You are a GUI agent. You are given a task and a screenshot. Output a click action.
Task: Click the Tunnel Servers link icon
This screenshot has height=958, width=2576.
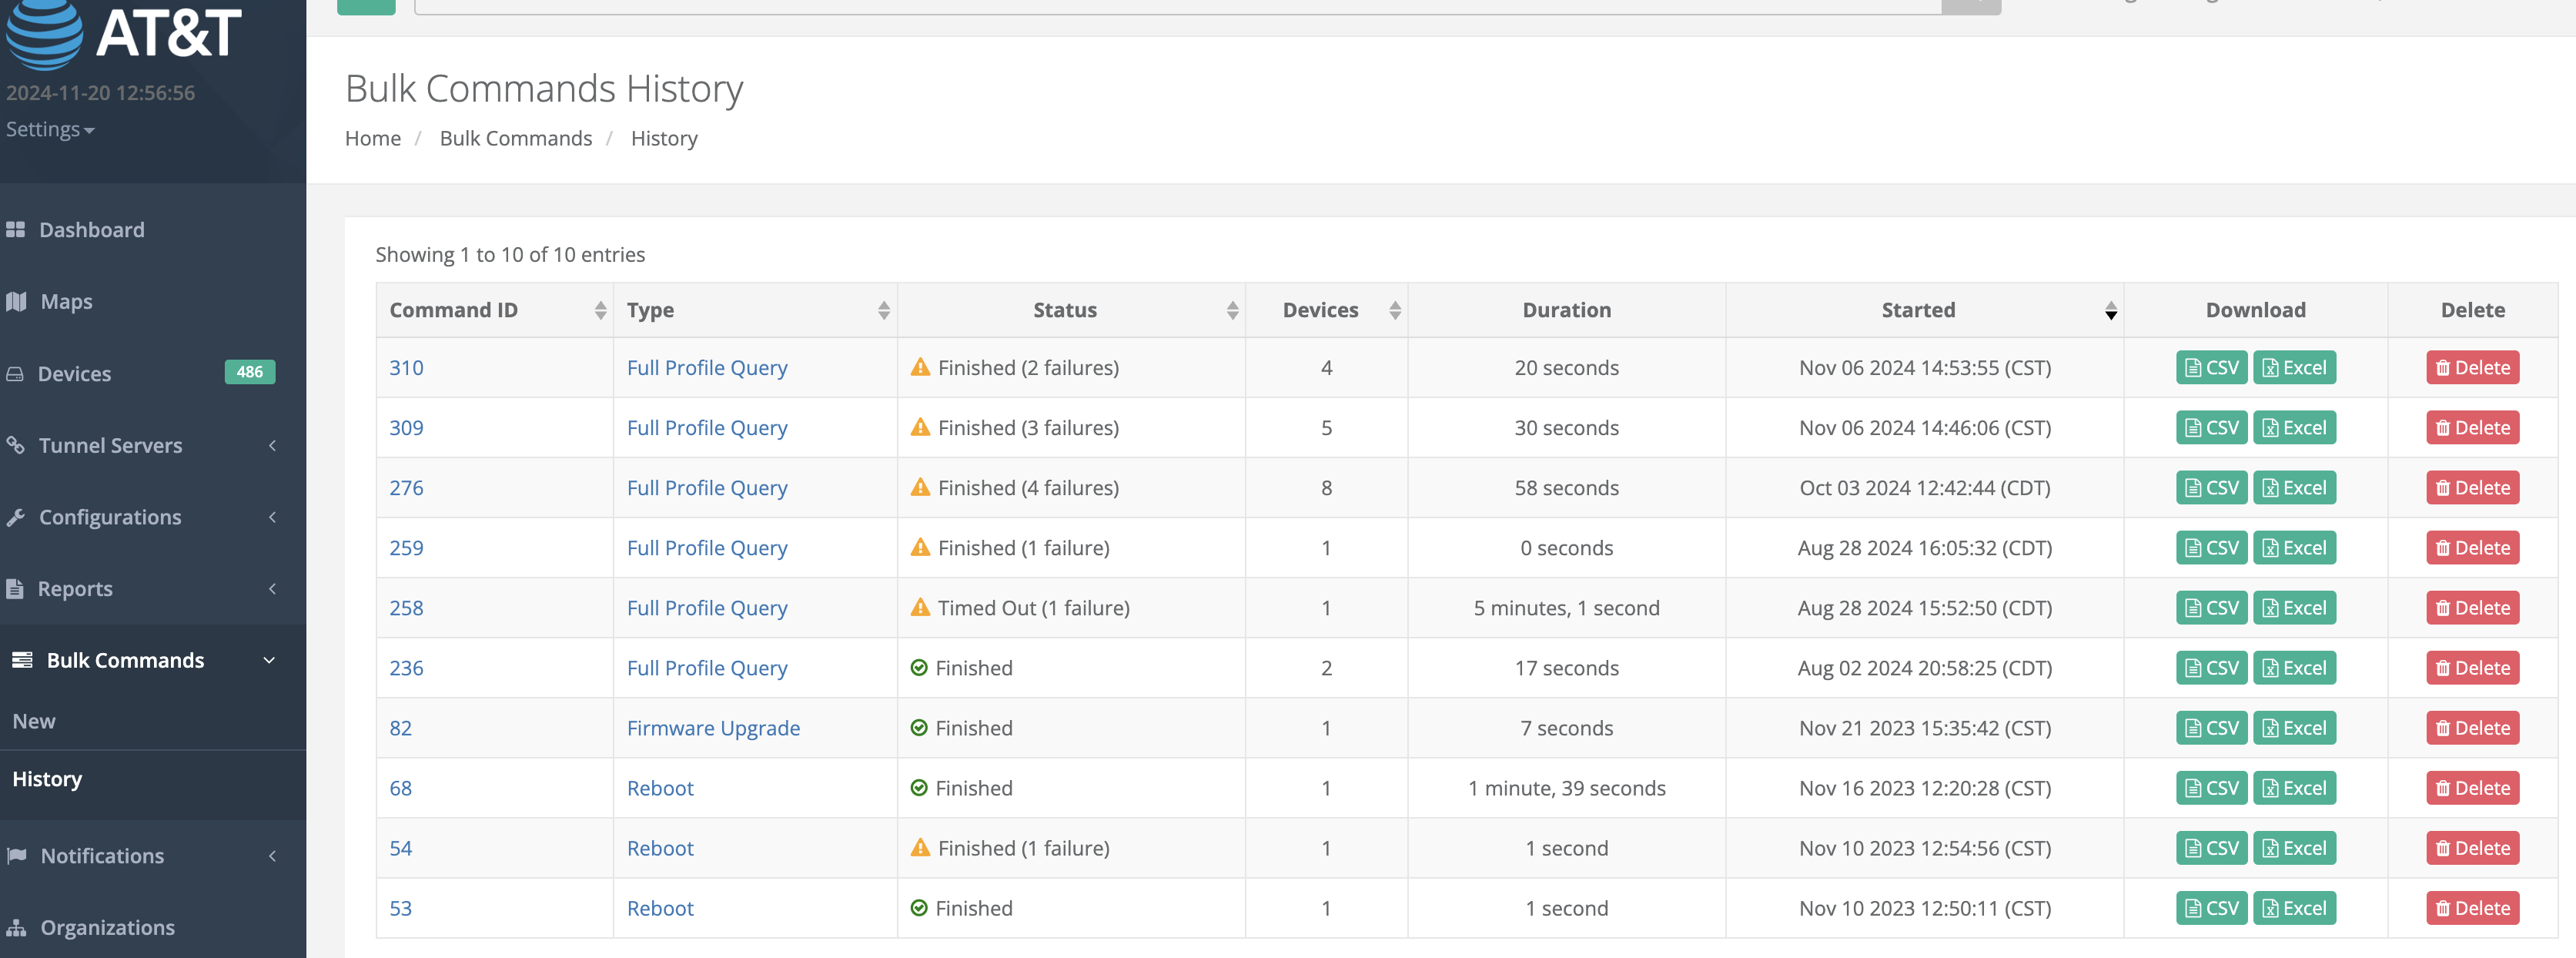pyautogui.click(x=15, y=445)
